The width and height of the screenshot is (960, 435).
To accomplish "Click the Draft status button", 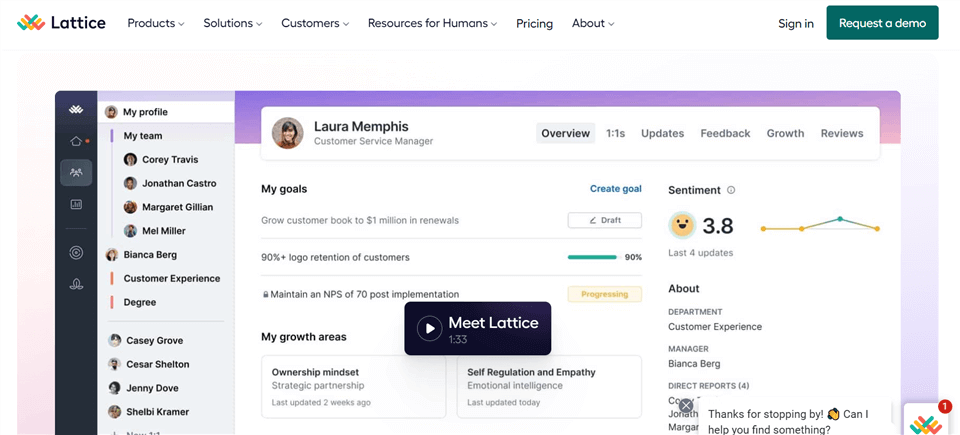I will click(x=605, y=220).
